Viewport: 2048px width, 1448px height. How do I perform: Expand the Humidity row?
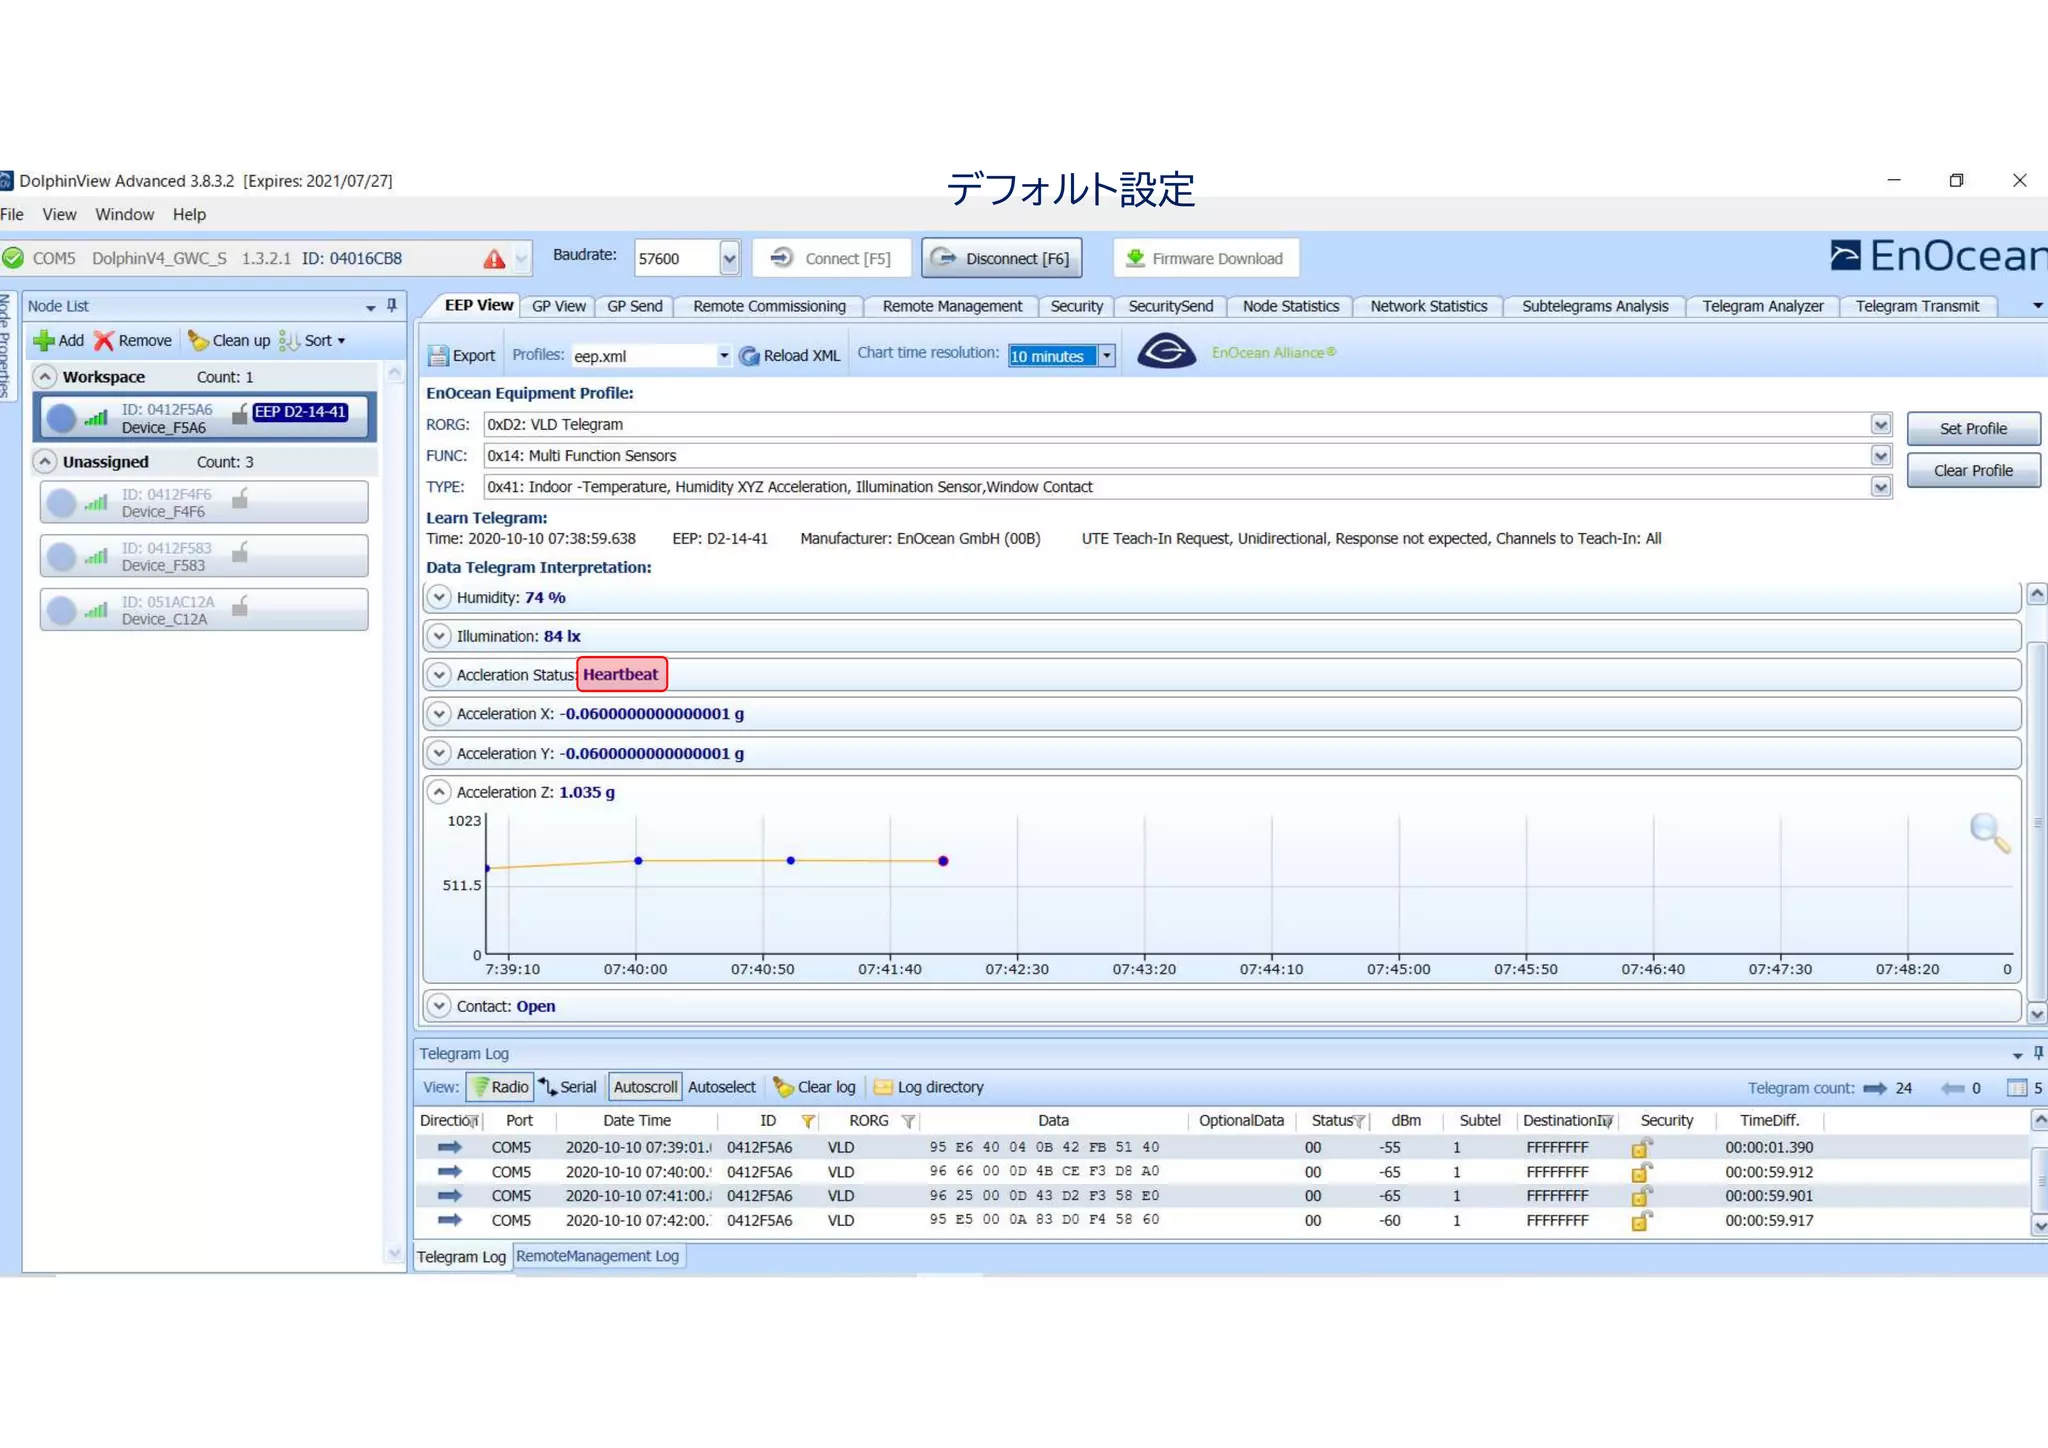438,598
